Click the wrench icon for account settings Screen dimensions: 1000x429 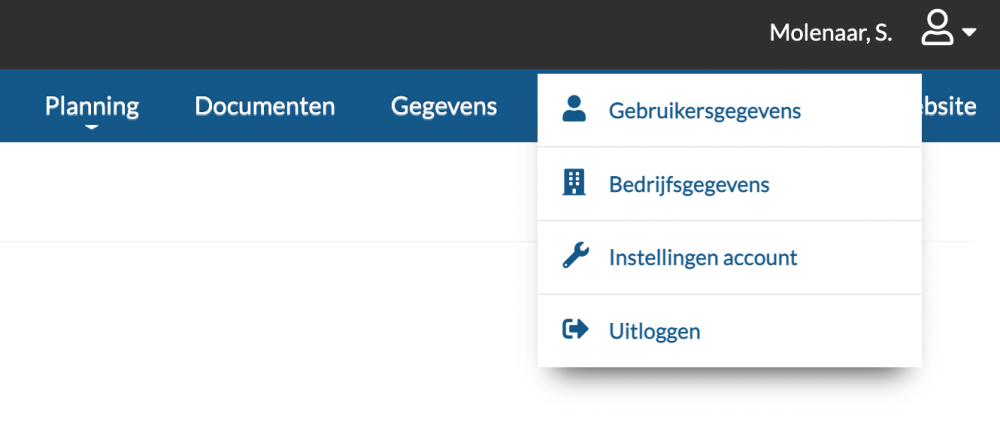click(x=575, y=256)
